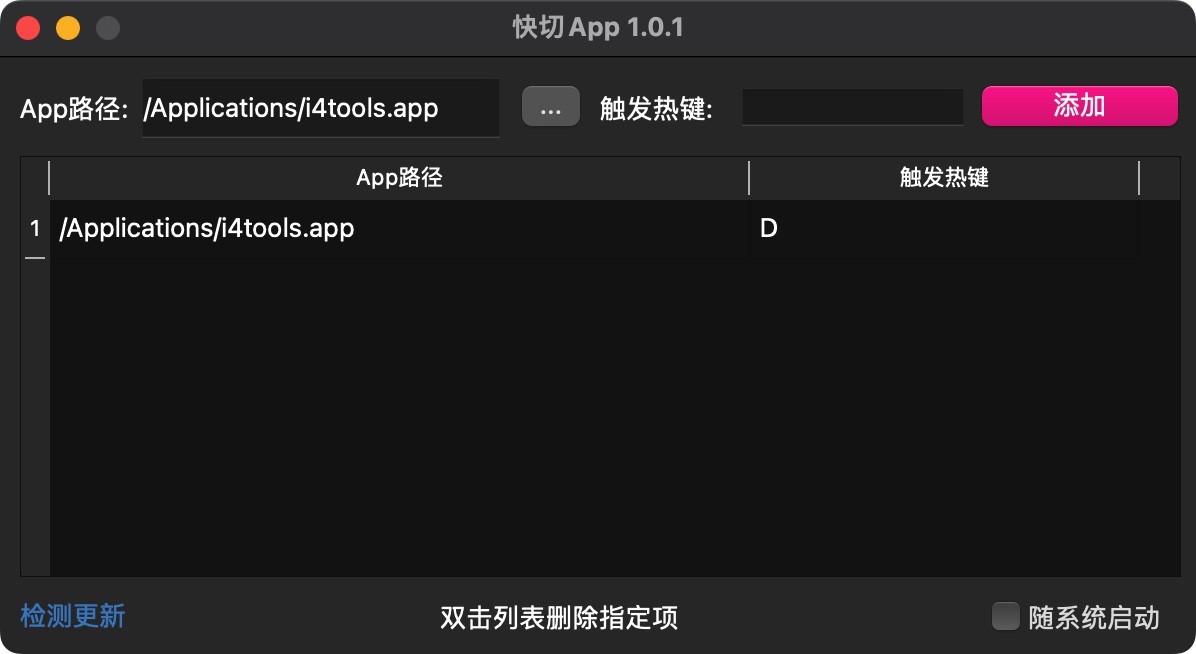Open file browser with the ... button

coord(551,107)
